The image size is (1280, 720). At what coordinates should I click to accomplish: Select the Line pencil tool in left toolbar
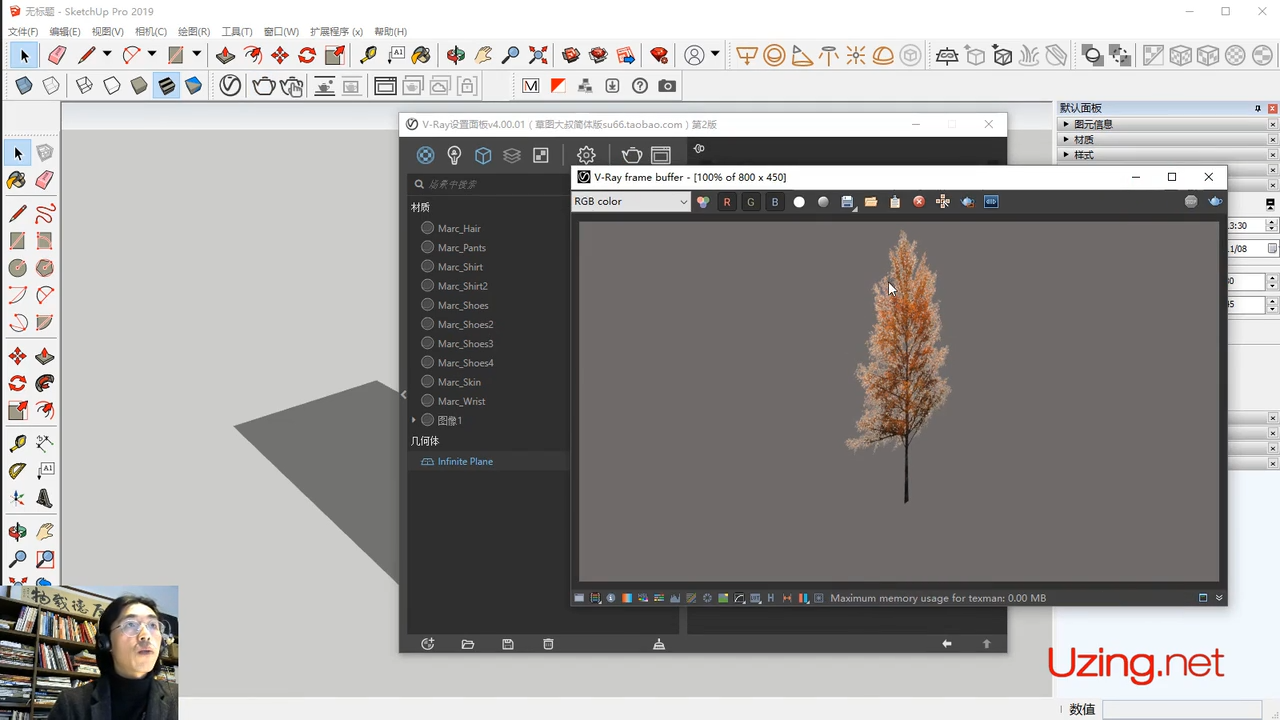(17, 214)
